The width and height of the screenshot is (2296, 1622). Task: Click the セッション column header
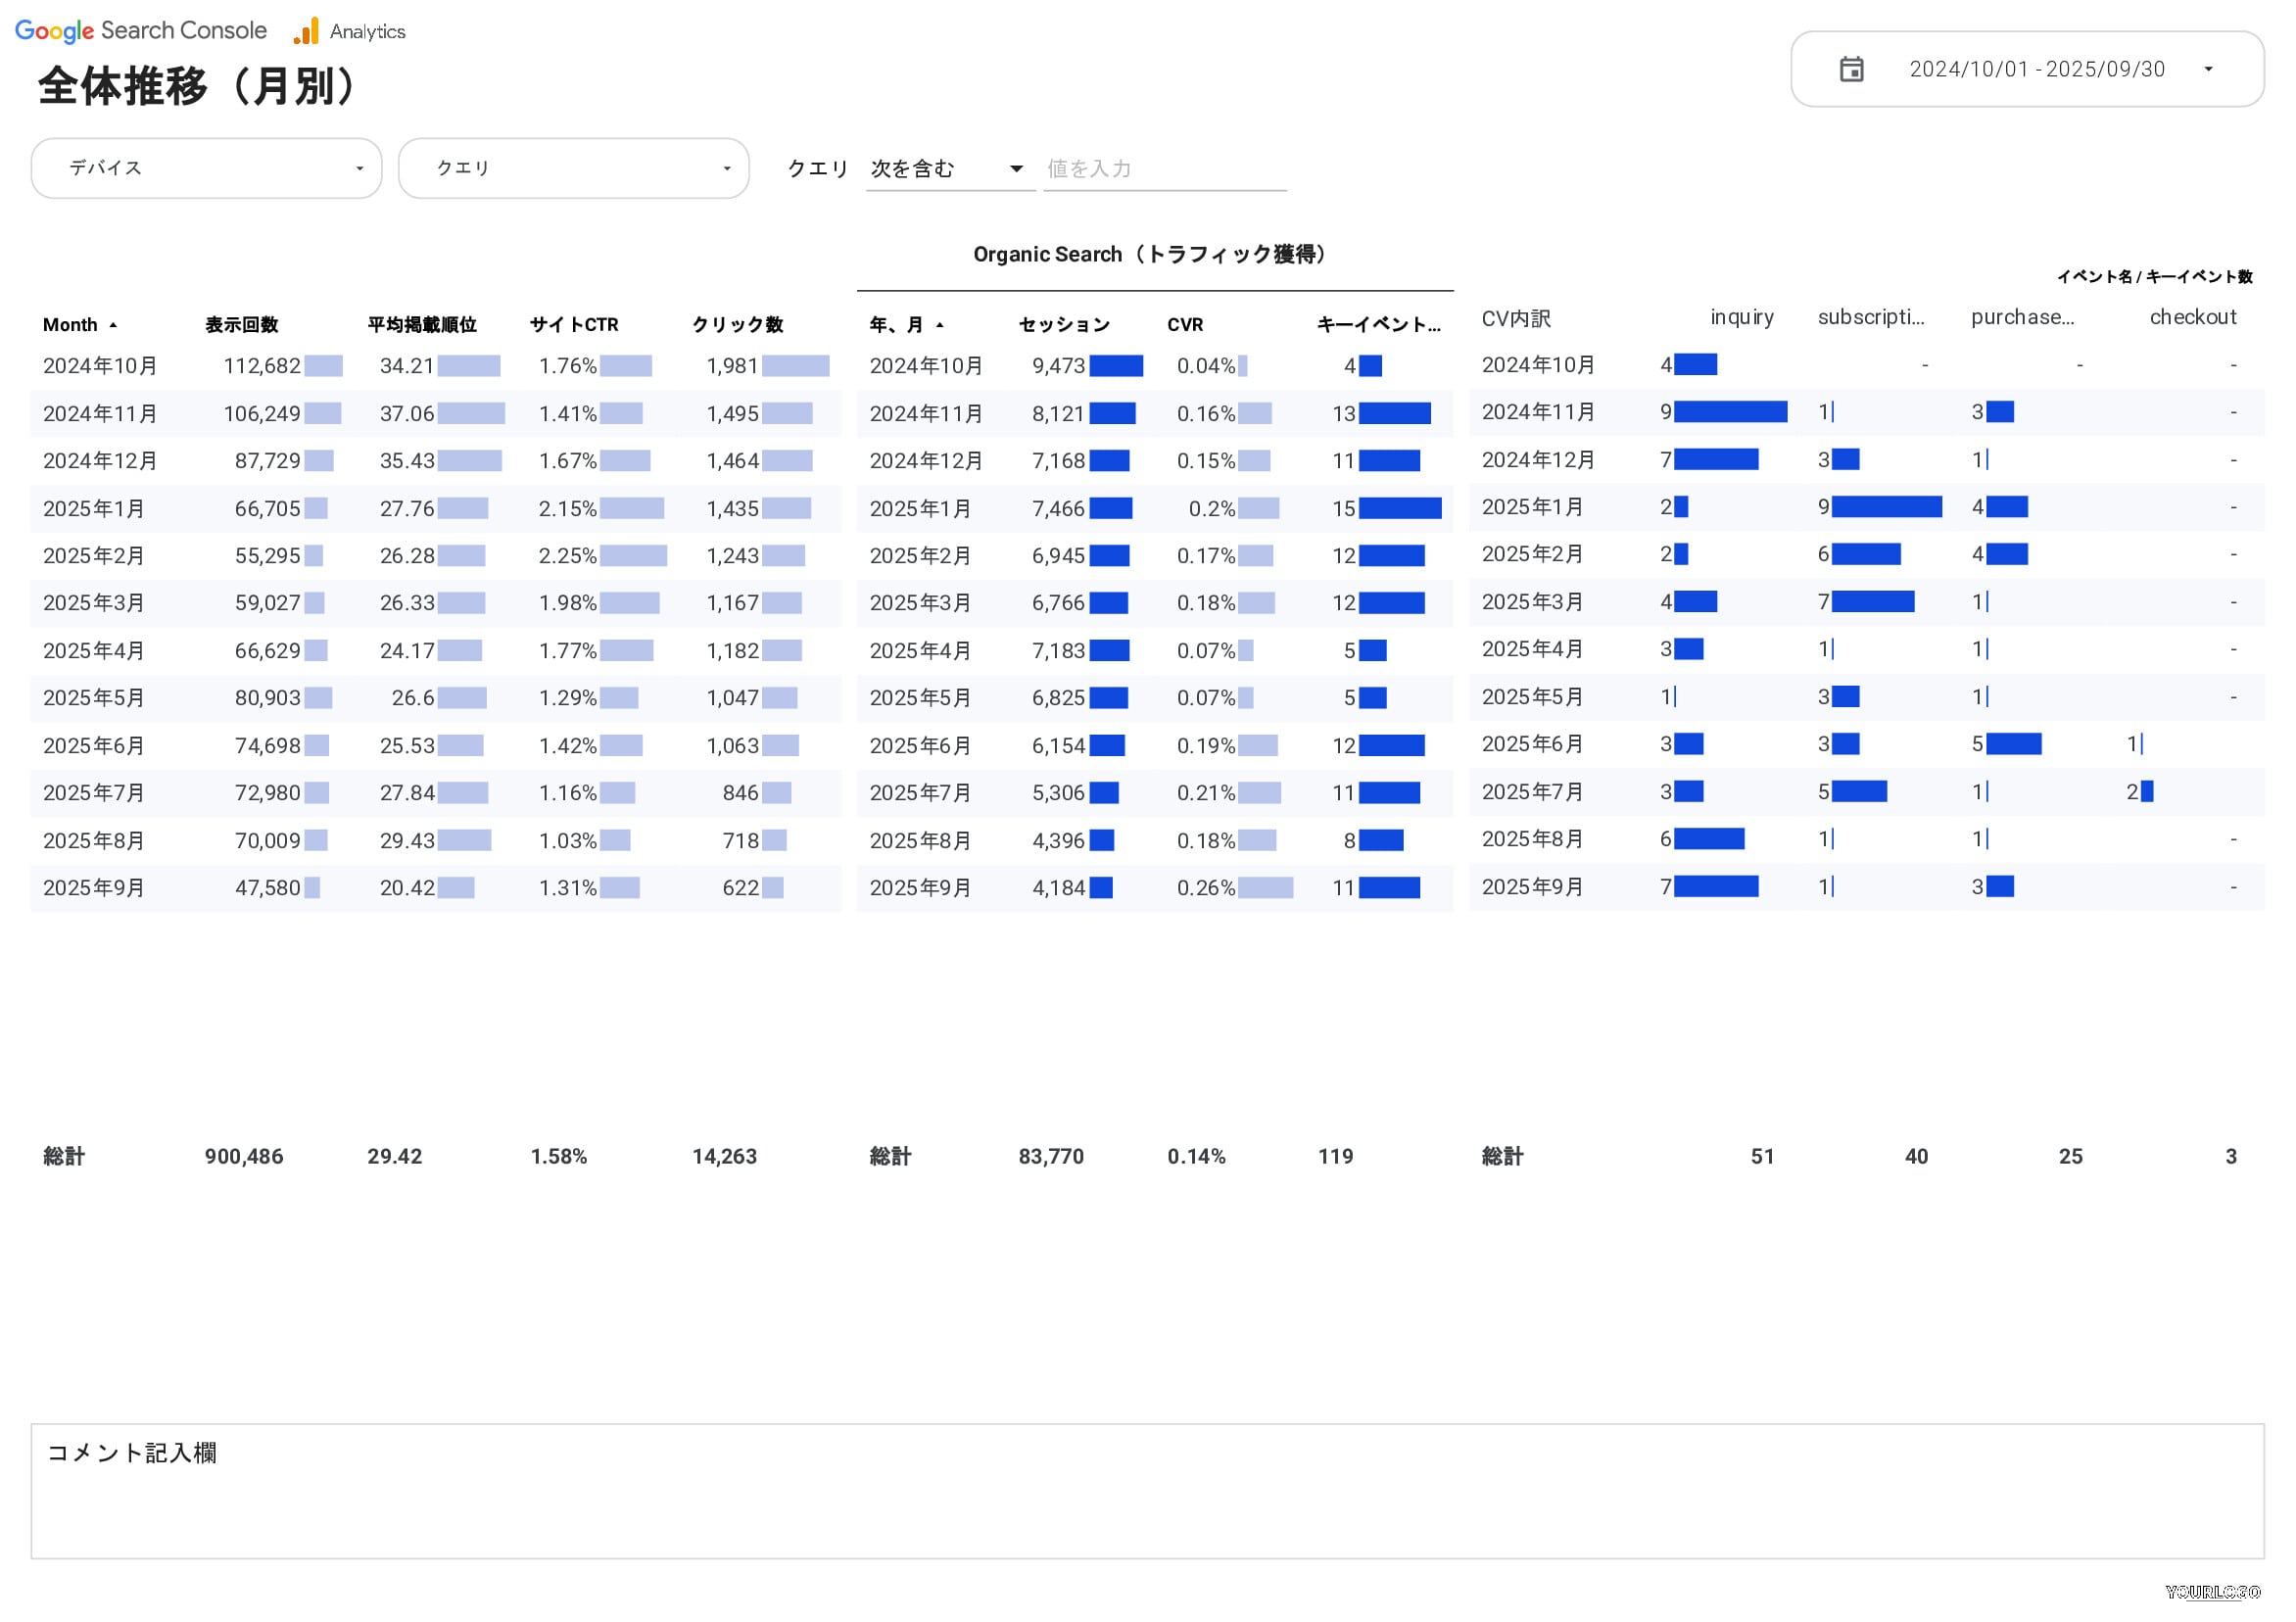(x=1064, y=325)
